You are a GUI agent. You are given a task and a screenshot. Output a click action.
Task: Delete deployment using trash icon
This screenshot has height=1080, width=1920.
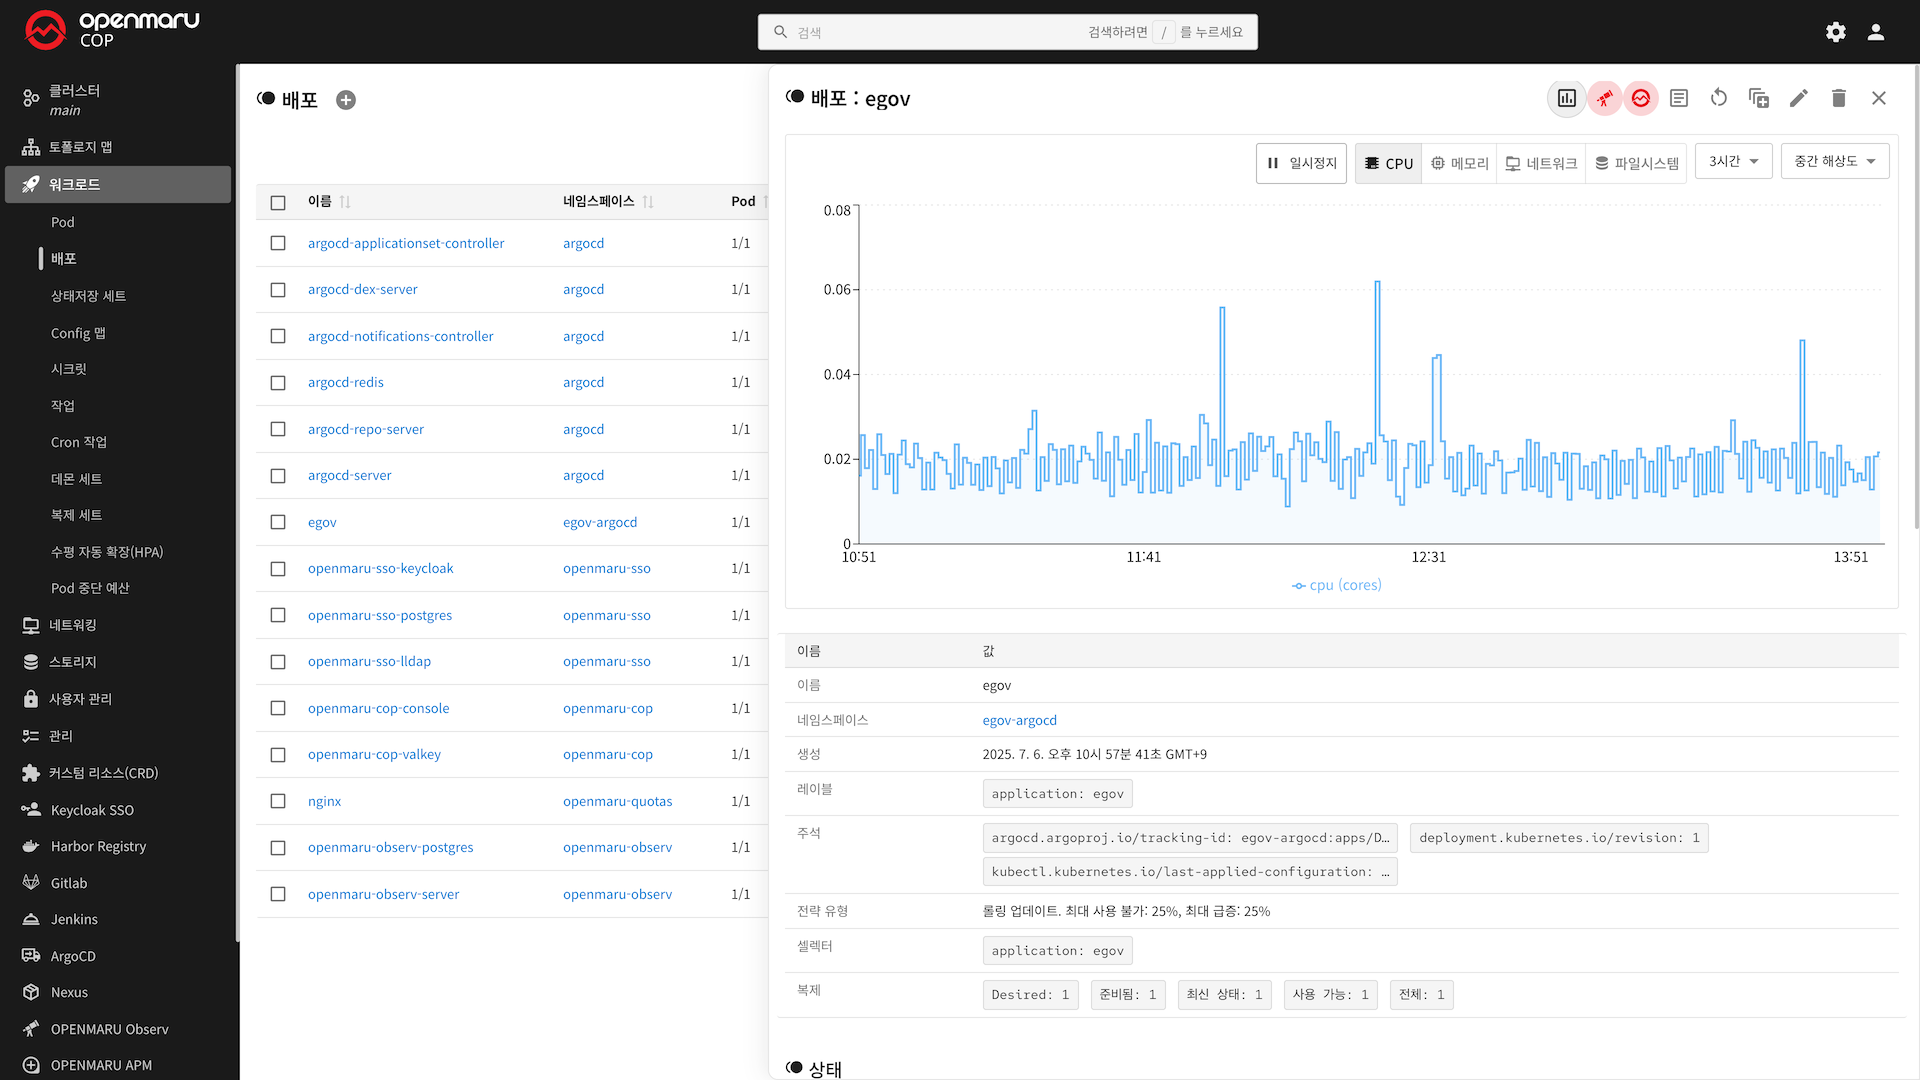click(1839, 98)
